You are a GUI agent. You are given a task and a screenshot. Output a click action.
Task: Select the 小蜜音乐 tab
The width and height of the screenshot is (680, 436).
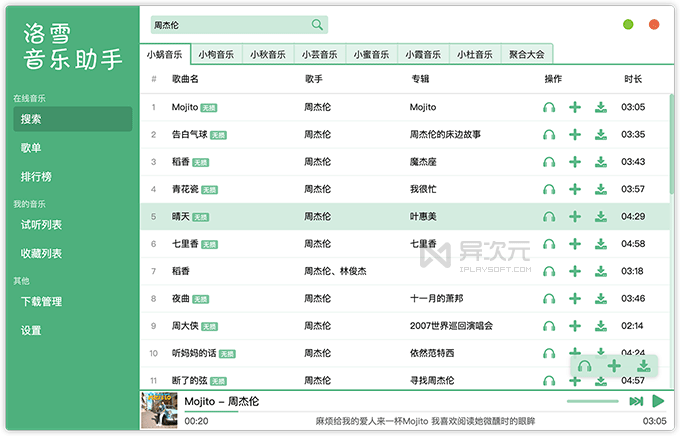coord(371,55)
